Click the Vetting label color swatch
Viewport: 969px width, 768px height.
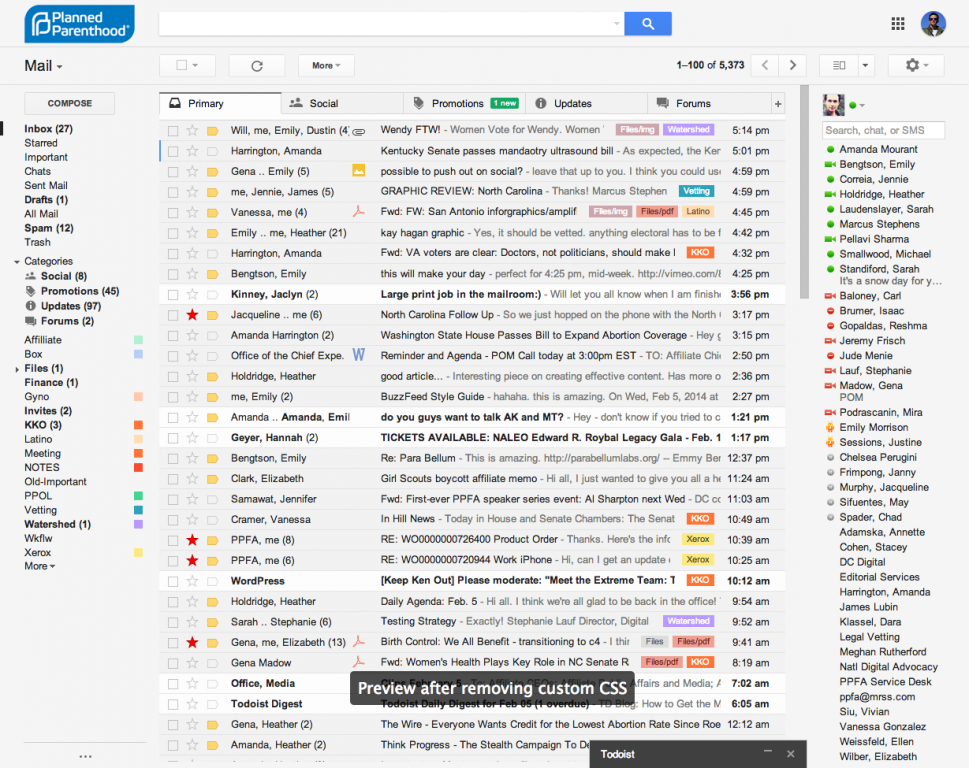[138, 510]
